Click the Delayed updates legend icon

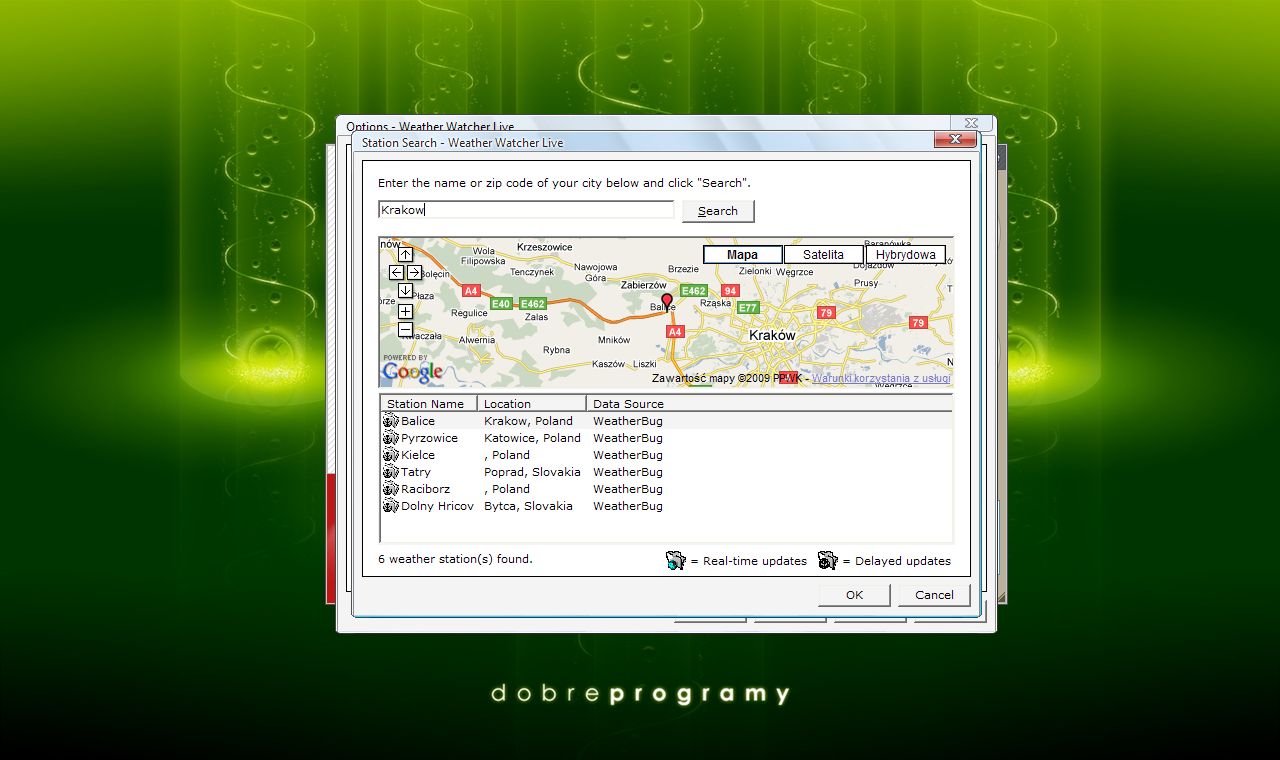coord(827,561)
